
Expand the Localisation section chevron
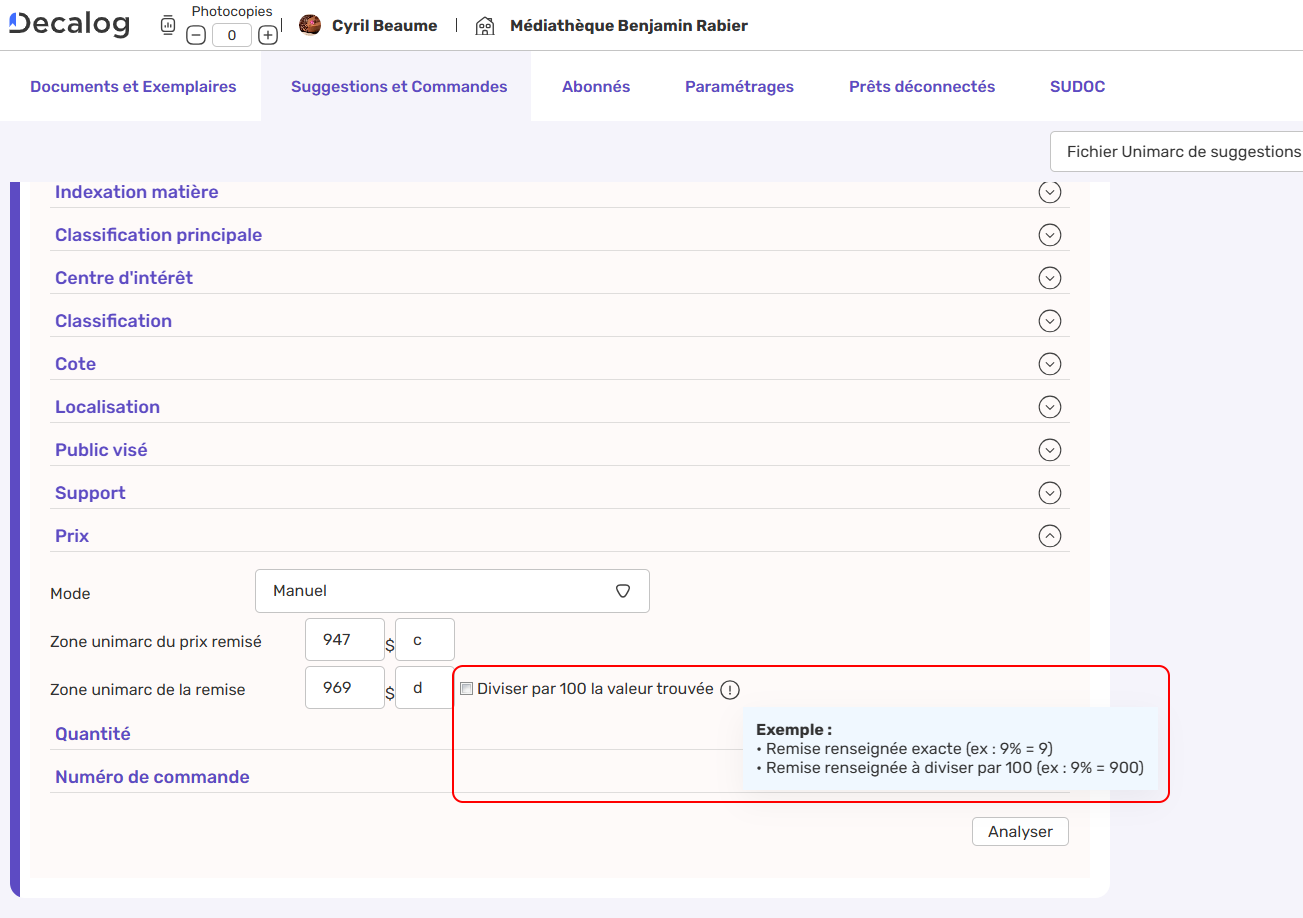(1050, 407)
